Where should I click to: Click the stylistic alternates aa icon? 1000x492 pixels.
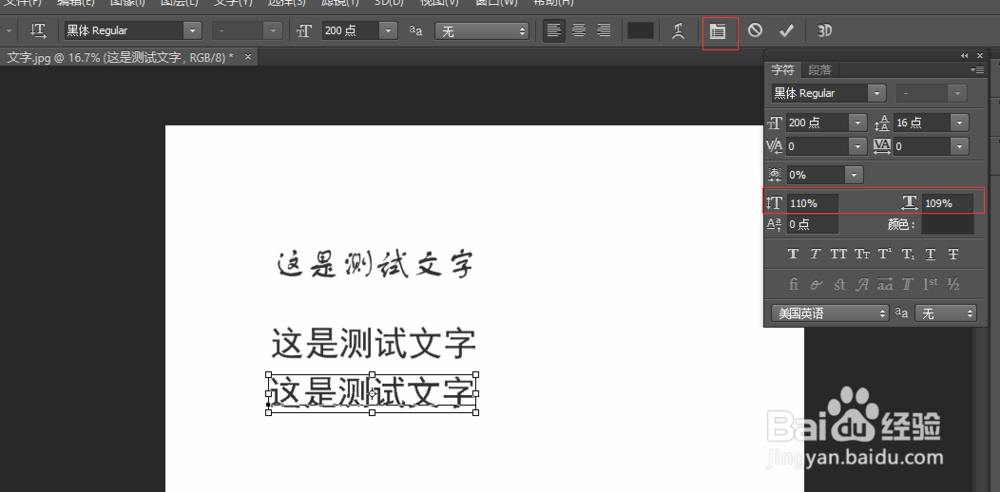click(x=885, y=285)
